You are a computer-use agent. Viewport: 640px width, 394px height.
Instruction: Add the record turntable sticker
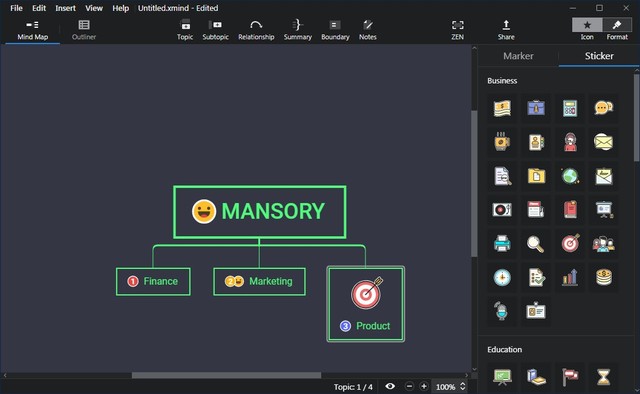(x=502, y=210)
